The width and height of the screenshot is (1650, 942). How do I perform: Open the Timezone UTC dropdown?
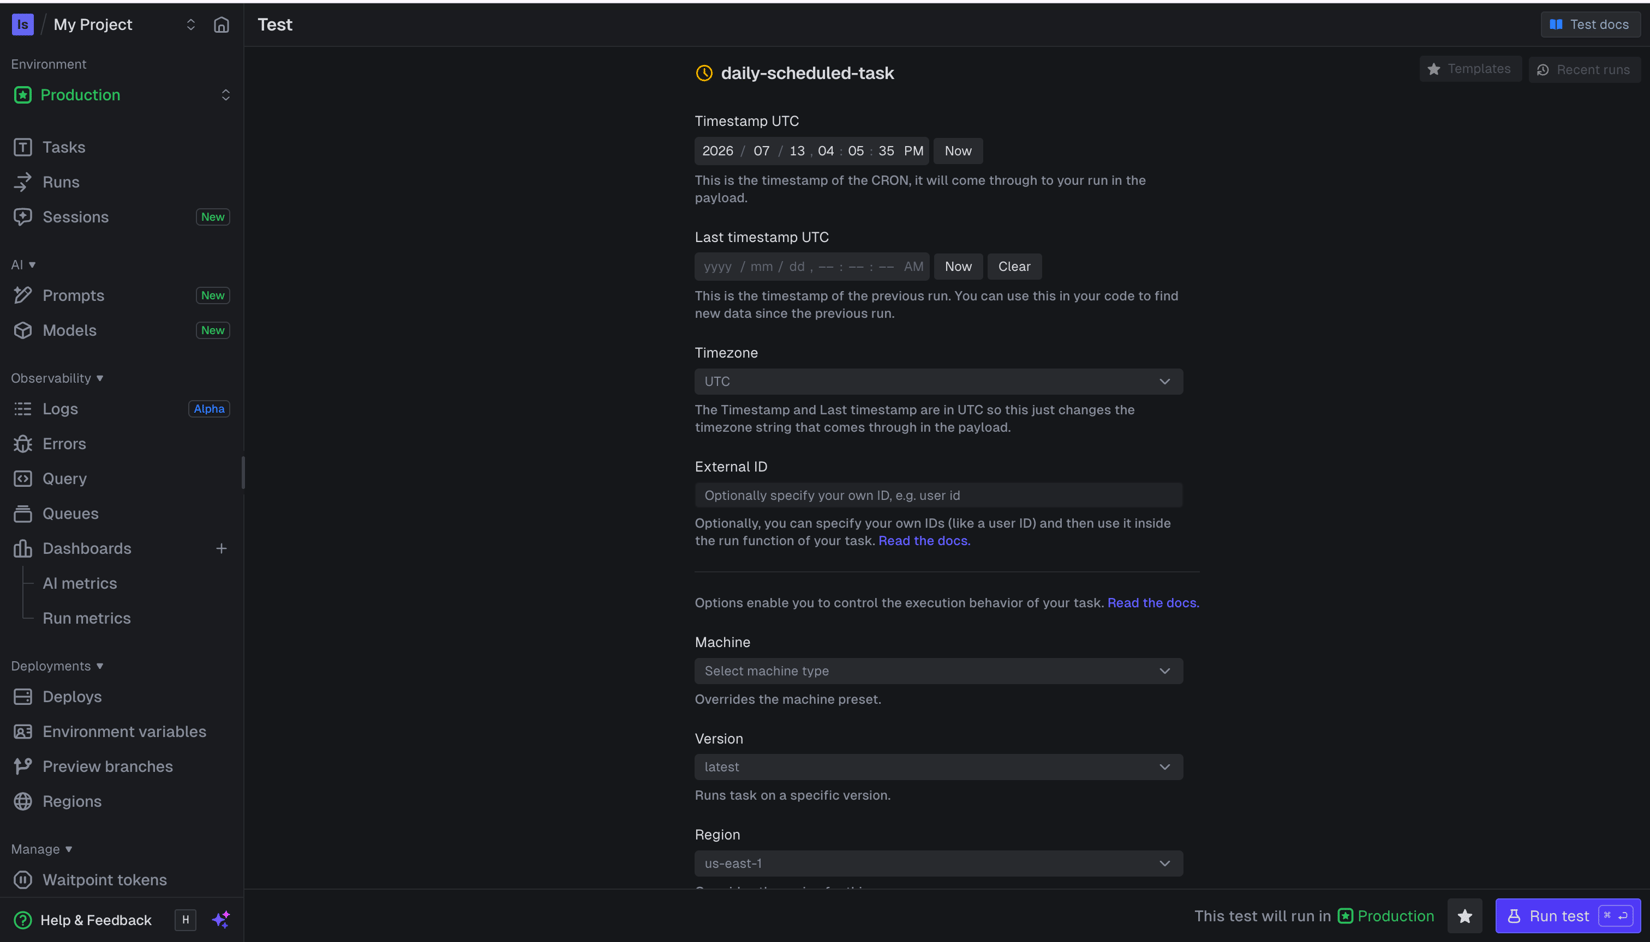pyautogui.click(x=938, y=382)
